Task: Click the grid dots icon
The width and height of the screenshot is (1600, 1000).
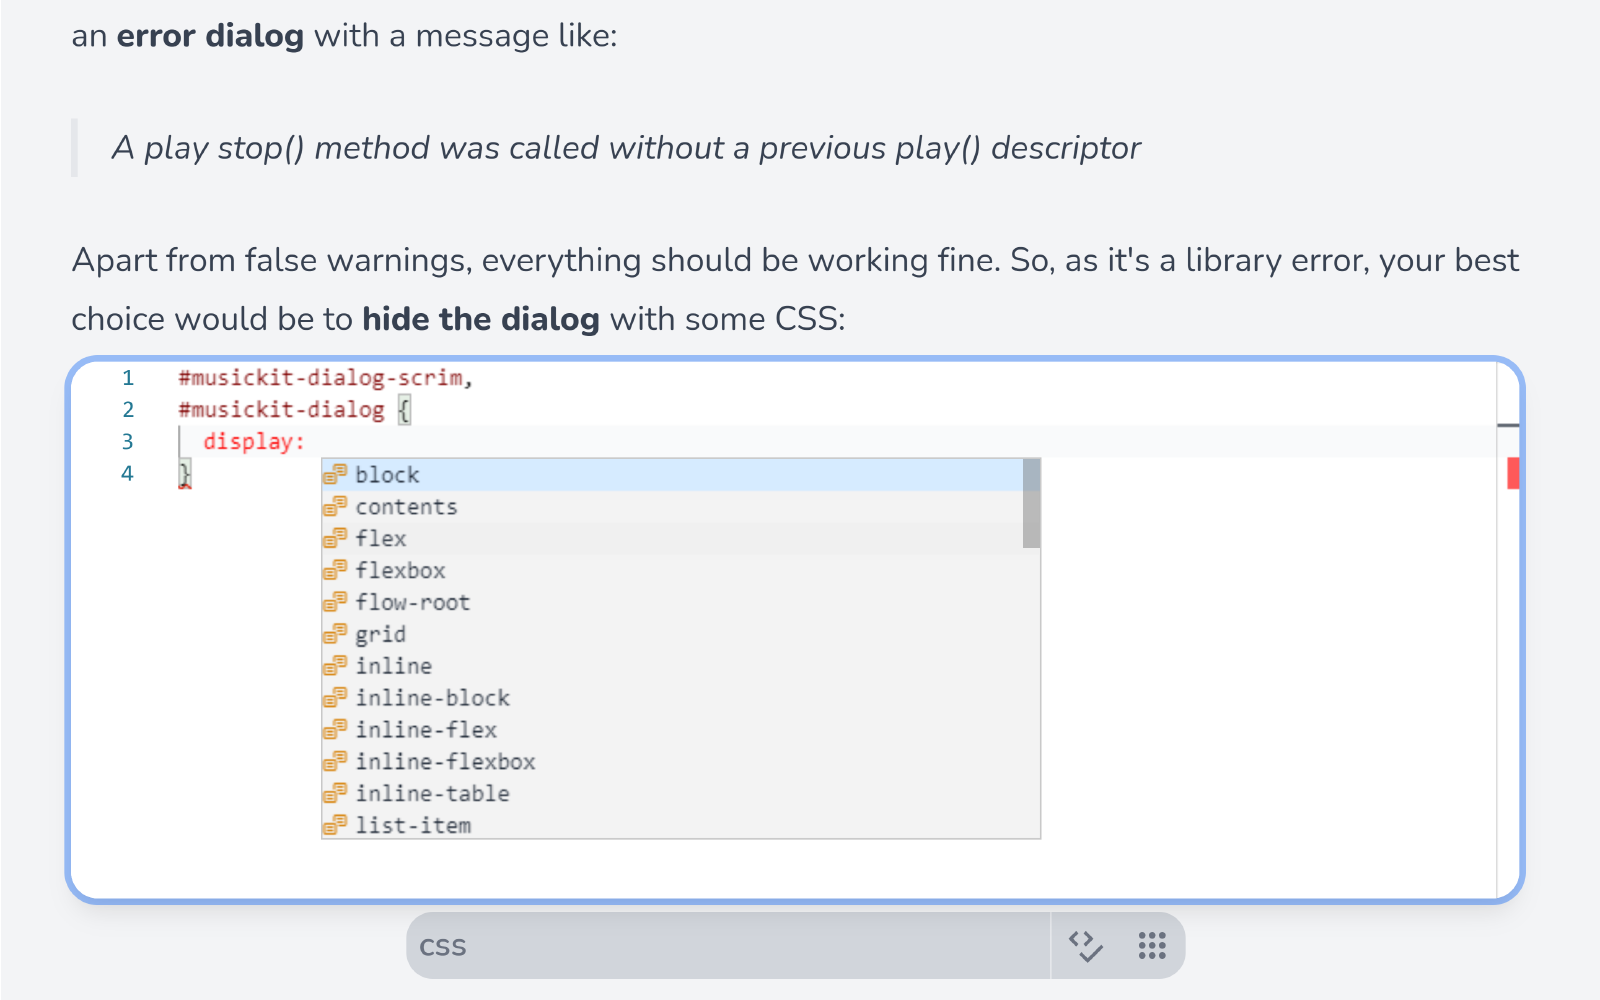Action: click(x=1152, y=945)
